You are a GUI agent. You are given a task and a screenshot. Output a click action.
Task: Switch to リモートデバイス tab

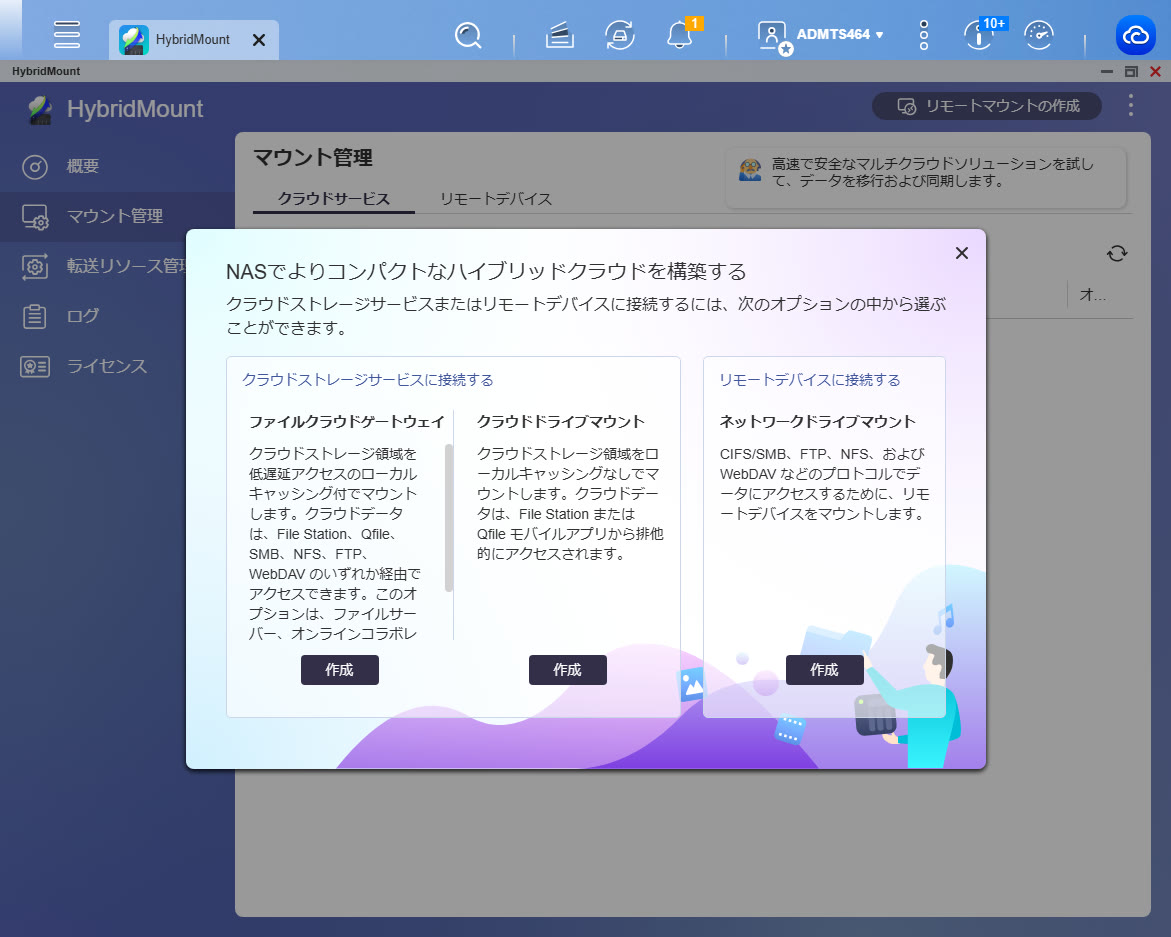click(496, 199)
